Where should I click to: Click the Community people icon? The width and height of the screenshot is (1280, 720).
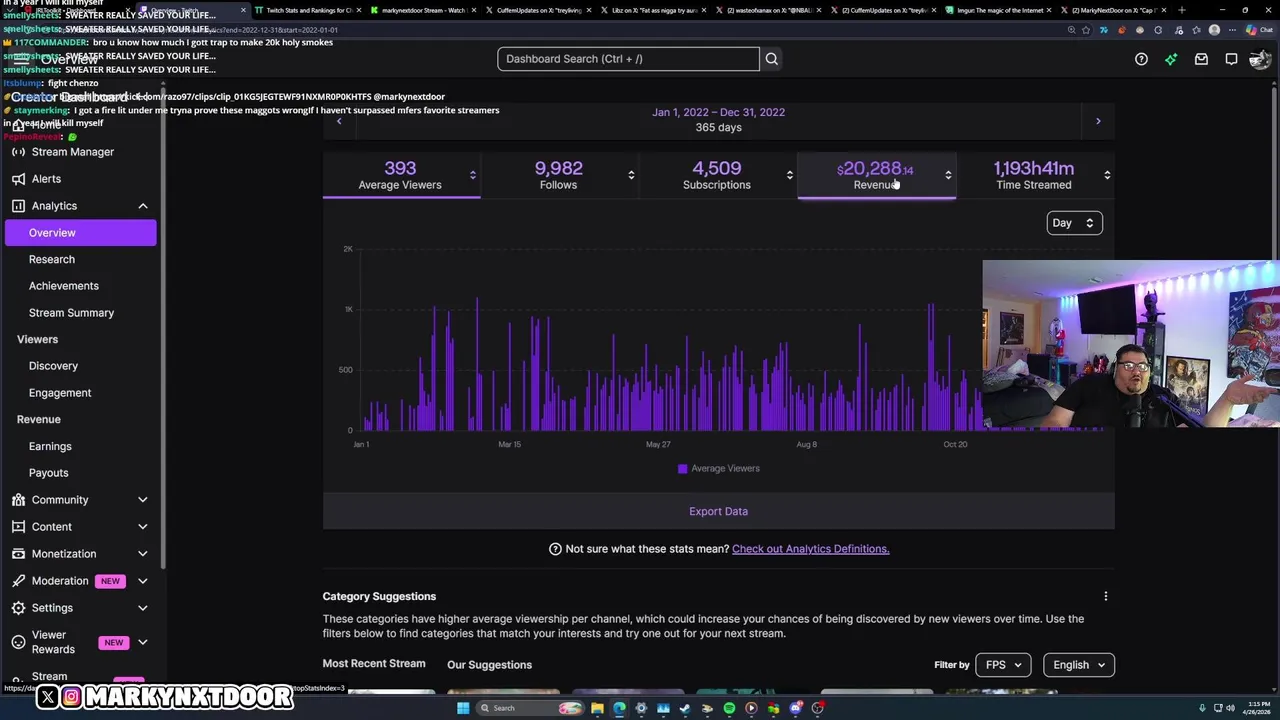[x=18, y=500]
